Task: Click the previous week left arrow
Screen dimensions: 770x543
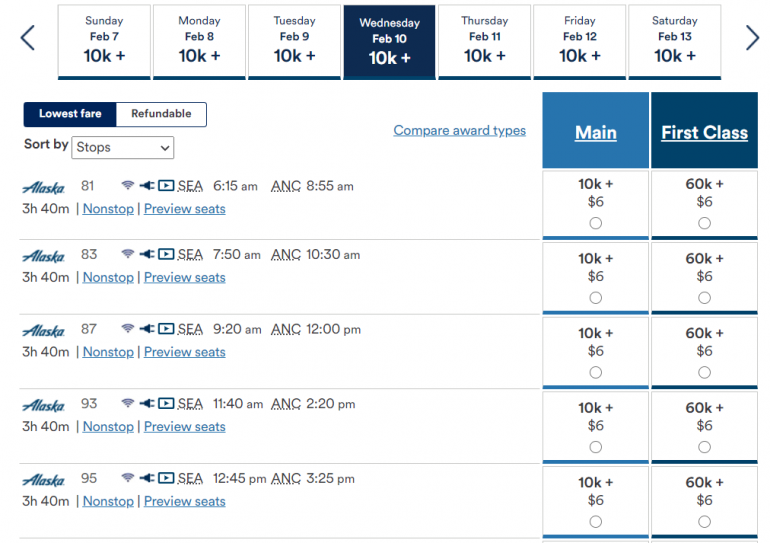Action: 28,38
